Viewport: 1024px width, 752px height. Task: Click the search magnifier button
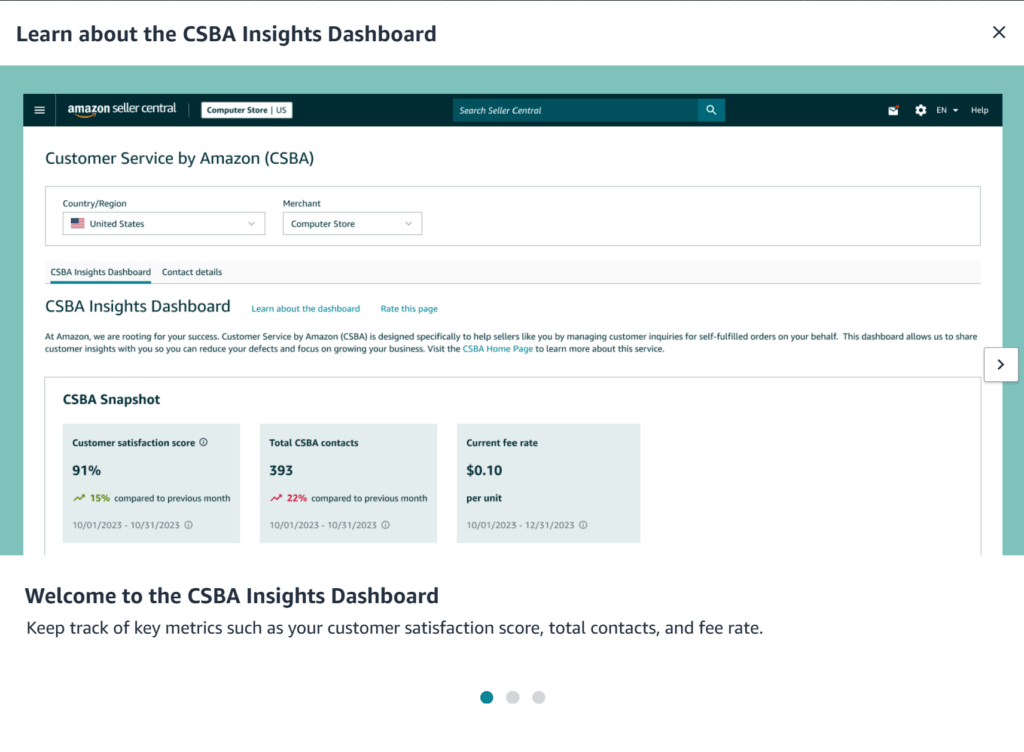coord(711,110)
